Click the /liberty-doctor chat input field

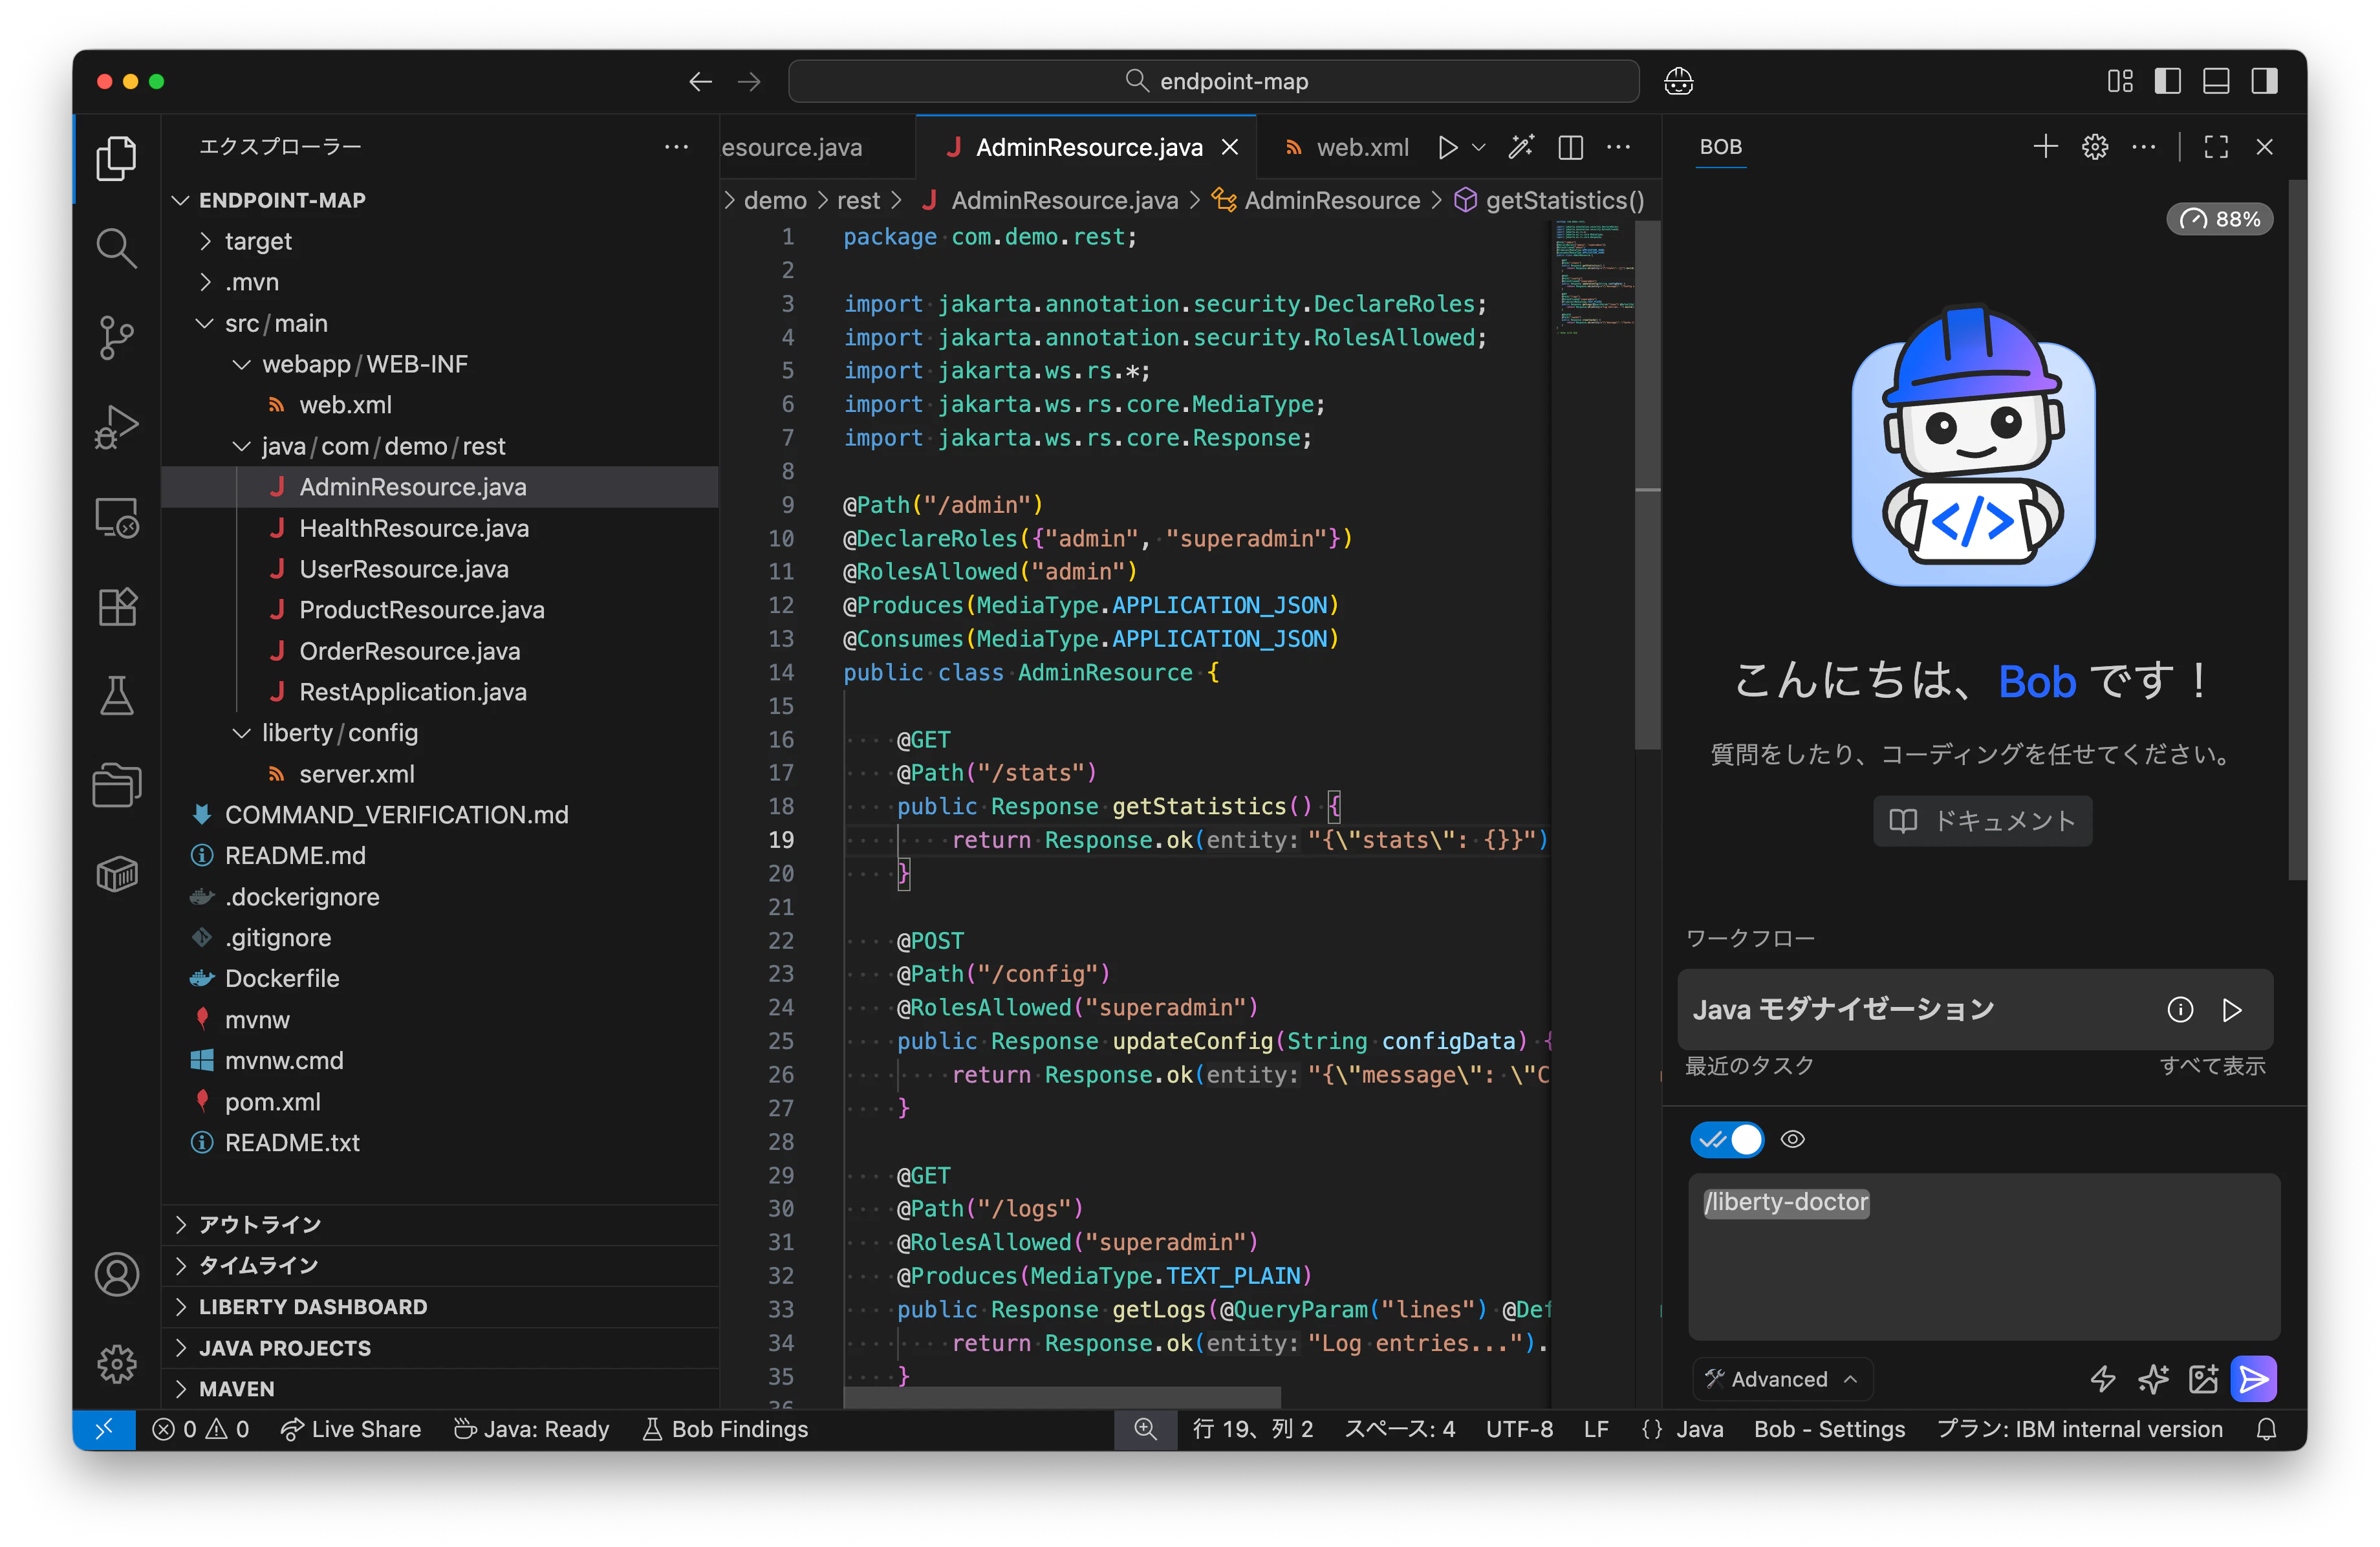1984,1256
